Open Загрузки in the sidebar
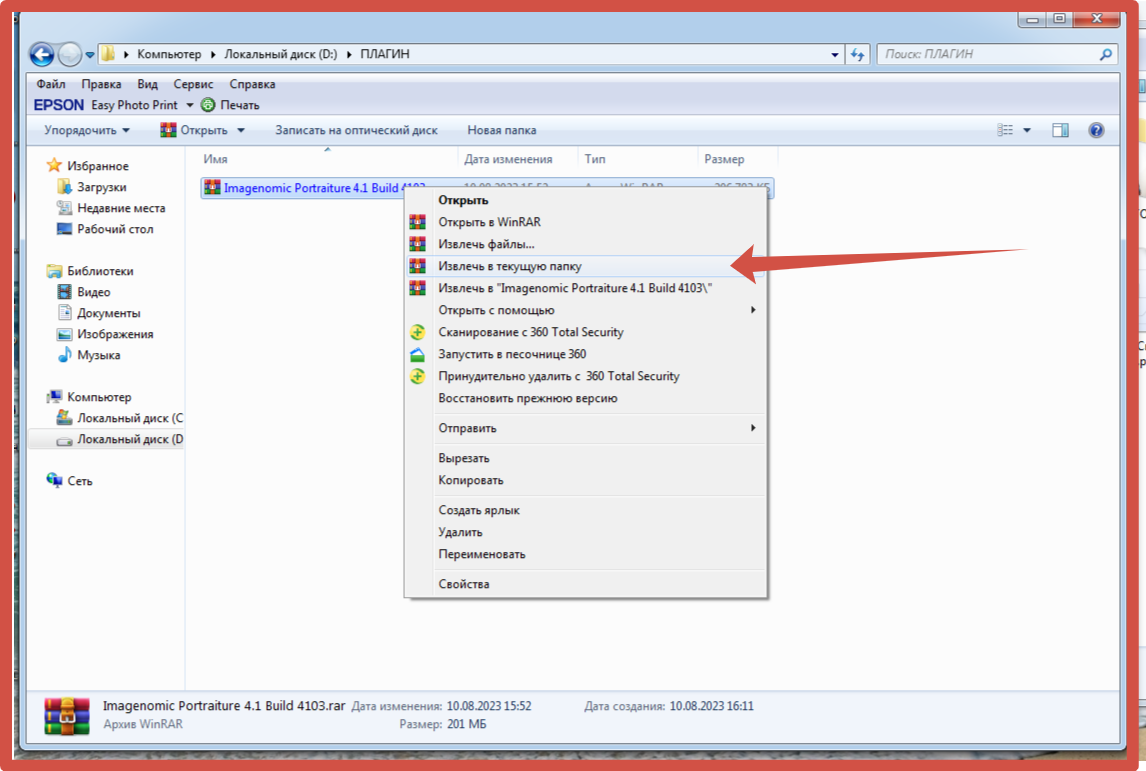1146x771 pixels. click(91, 187)
